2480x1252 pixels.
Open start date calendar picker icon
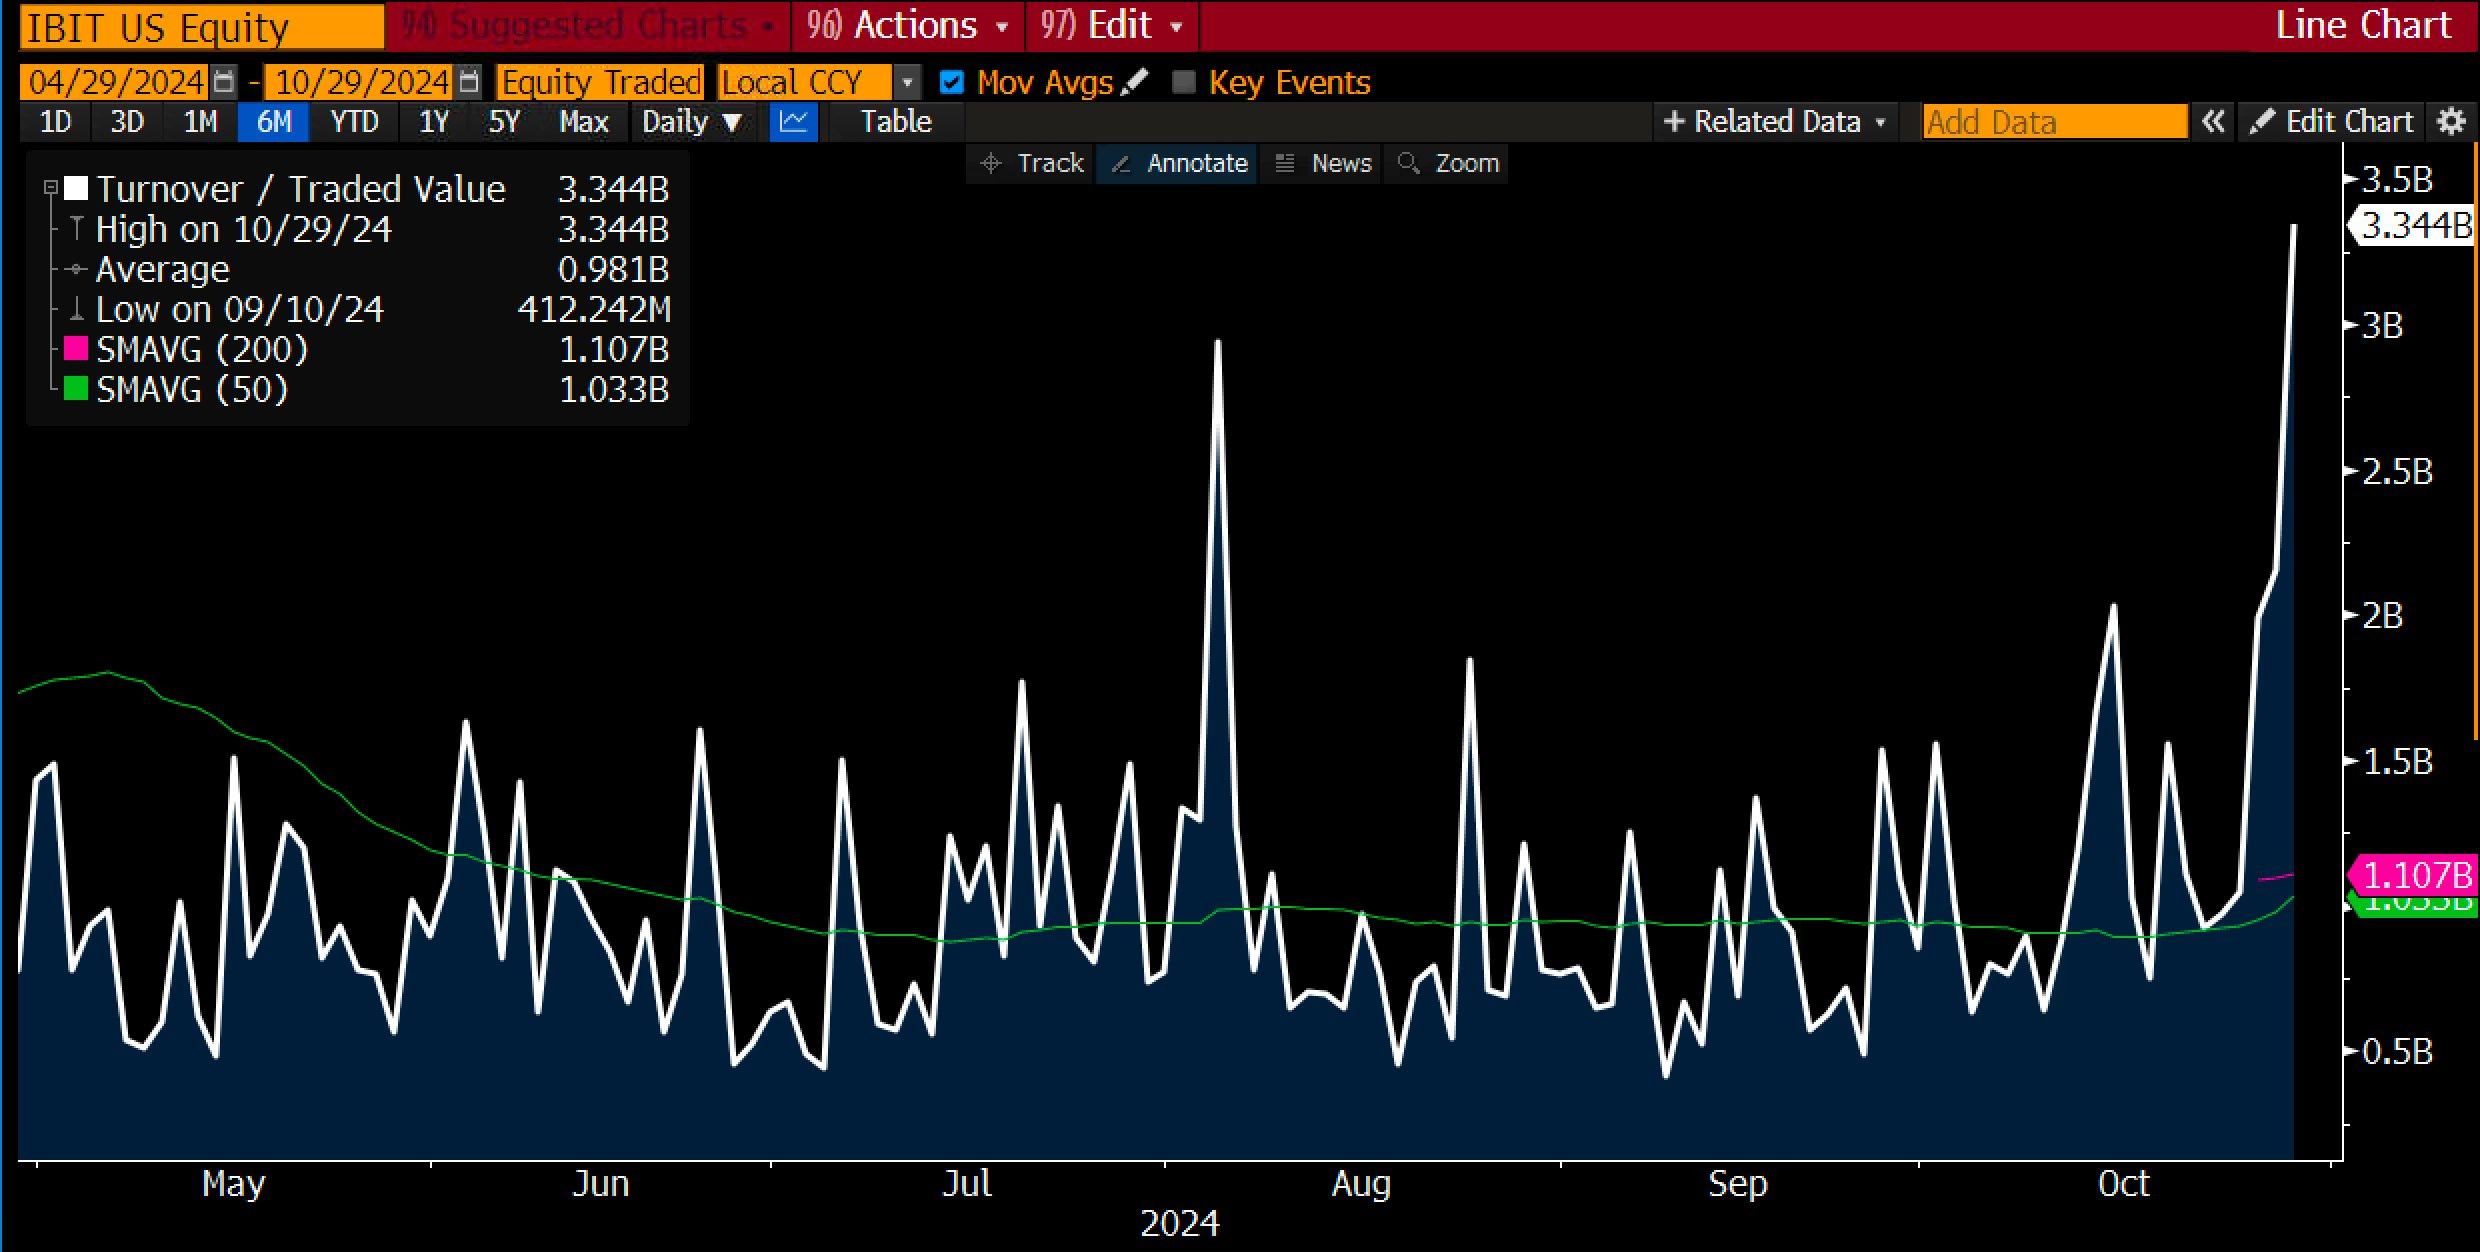pyautogui.click(x=225, y=82)
